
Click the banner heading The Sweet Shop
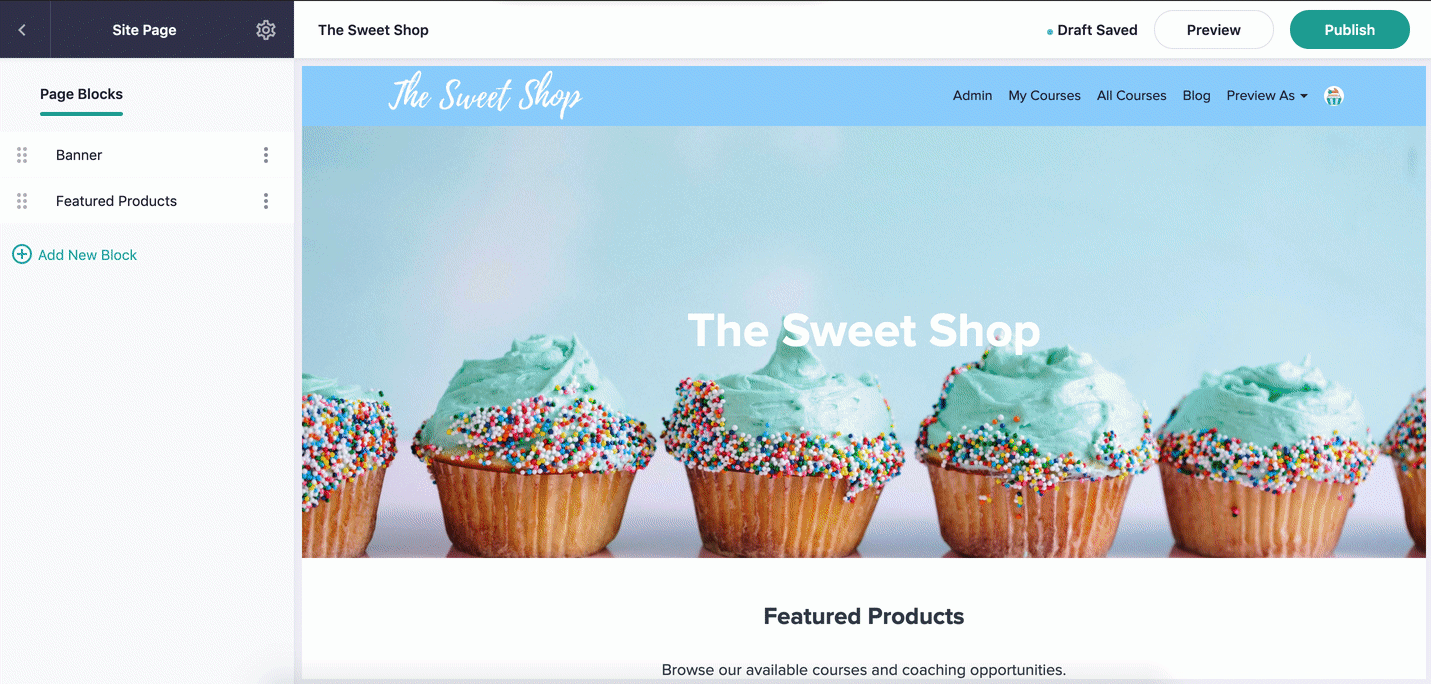click(x=864, y=331)
